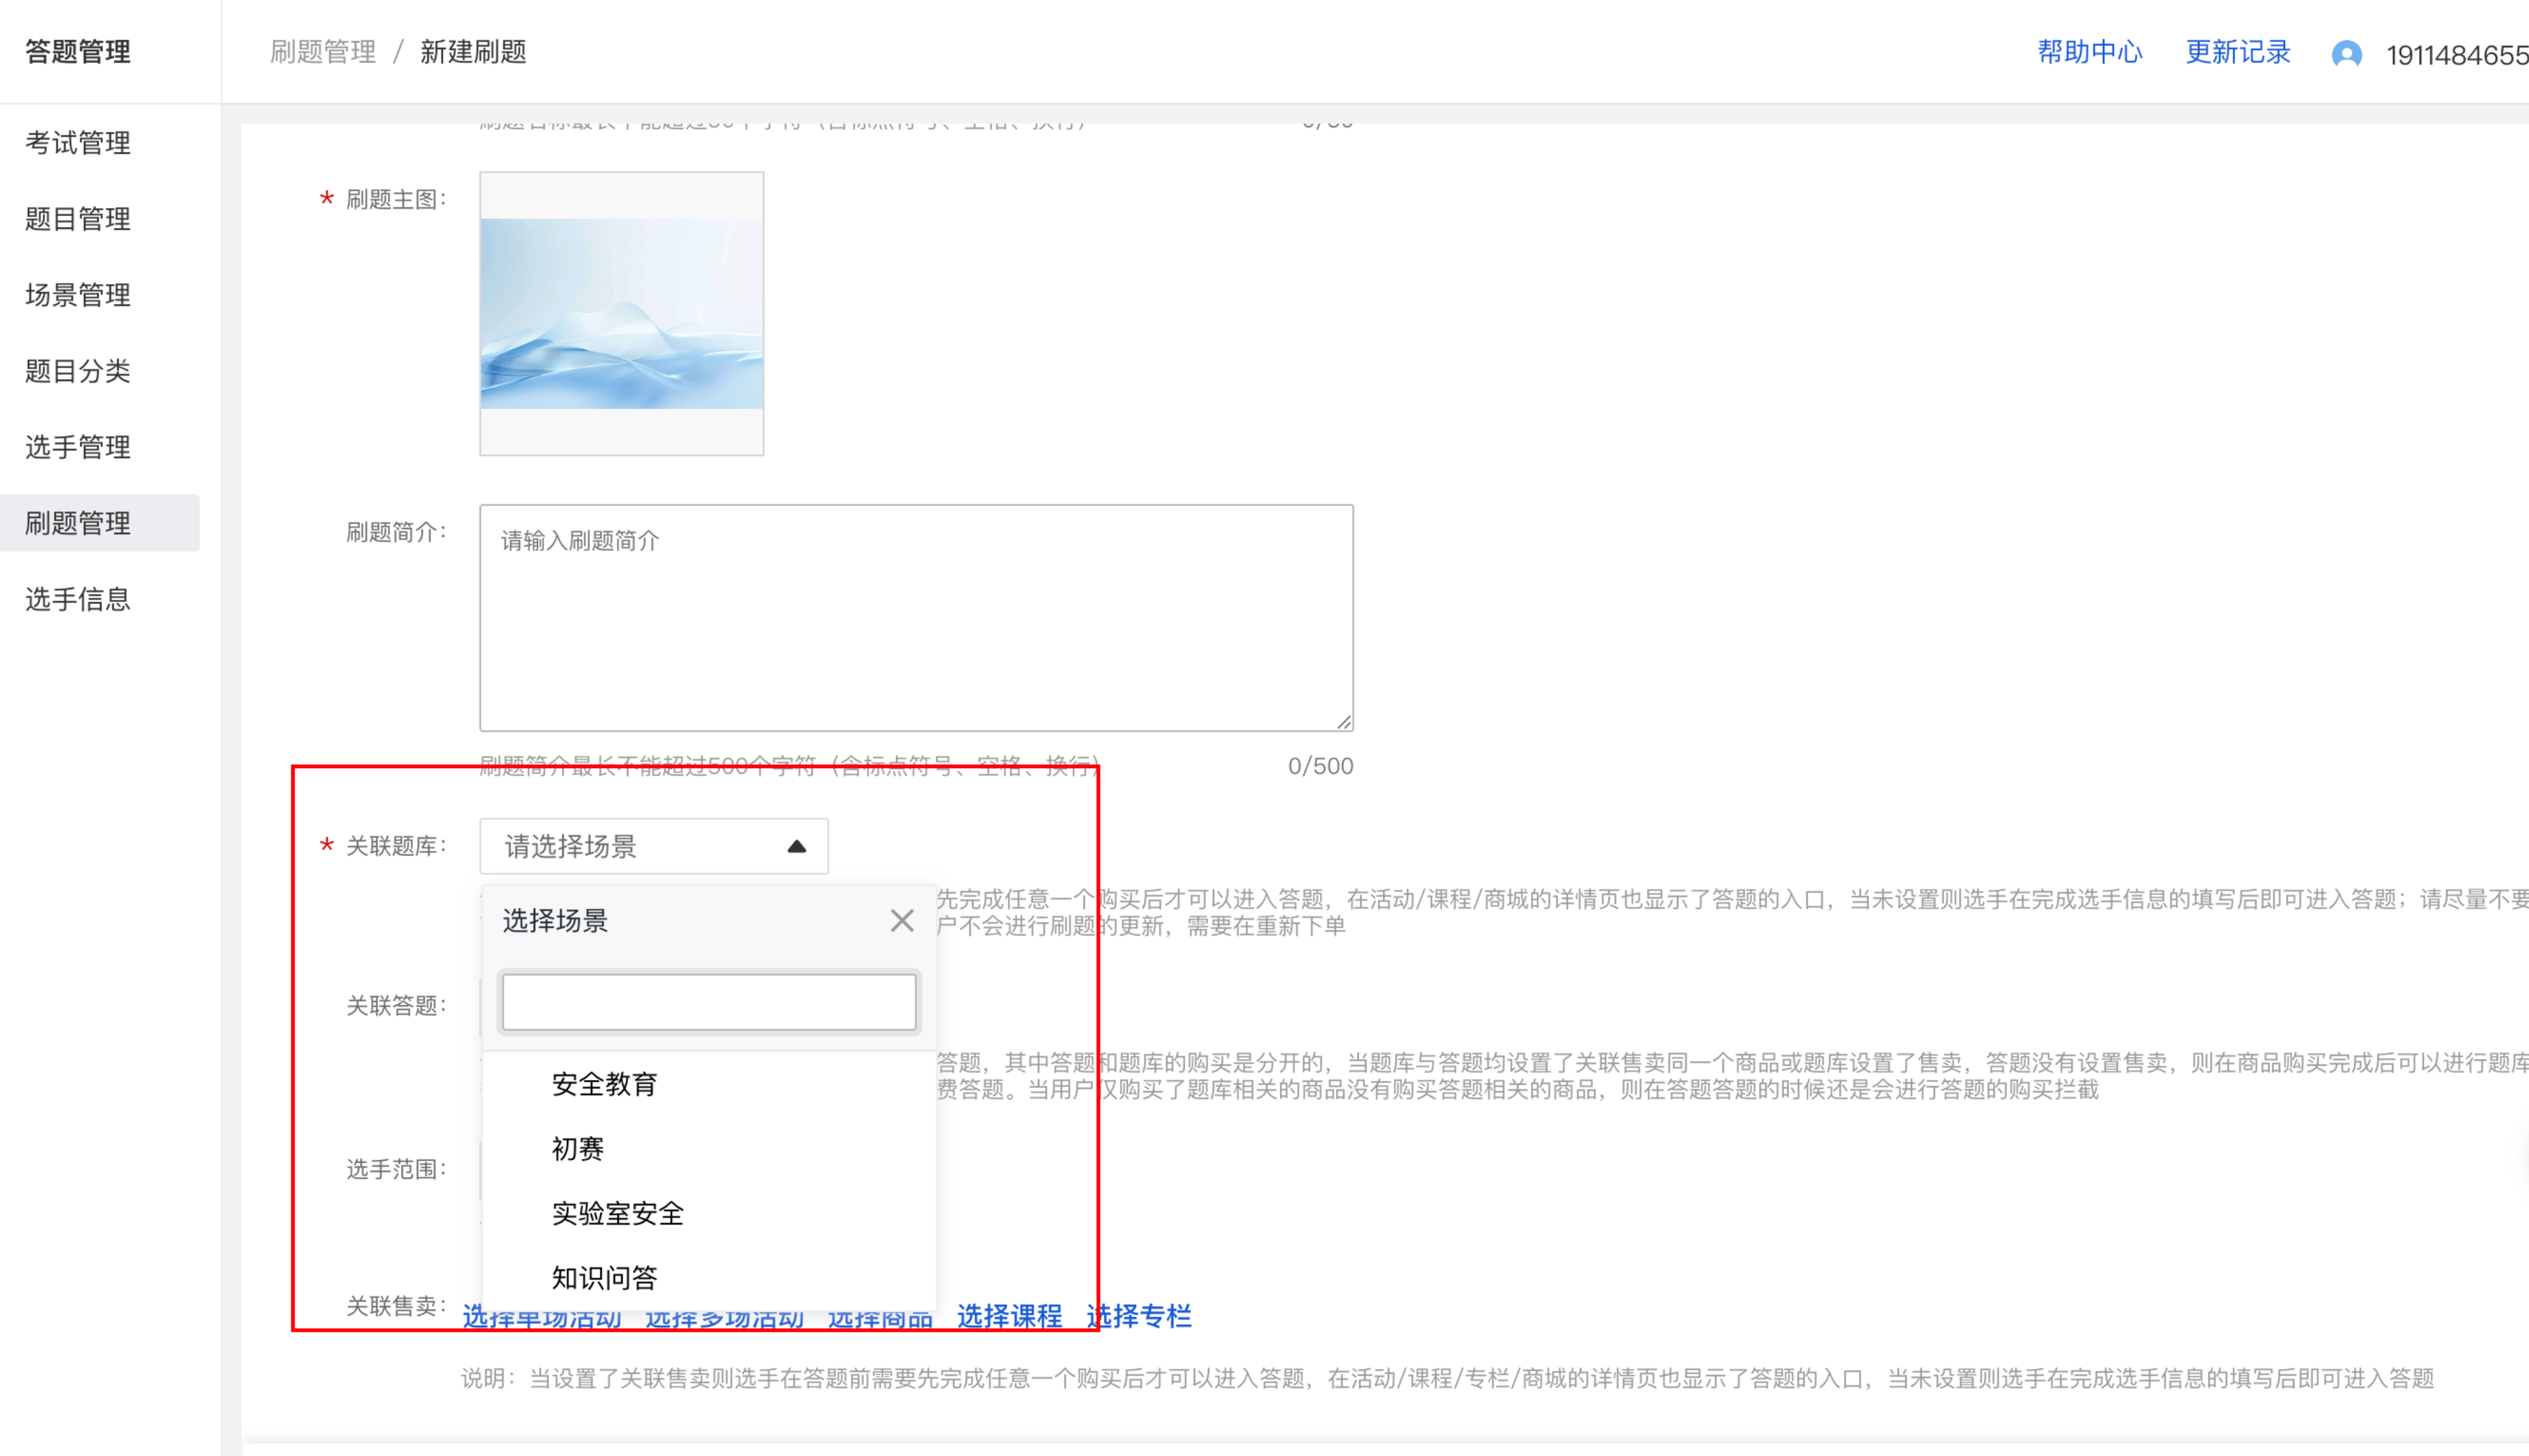Select 题目分类 sidebar item

[78, 371]
